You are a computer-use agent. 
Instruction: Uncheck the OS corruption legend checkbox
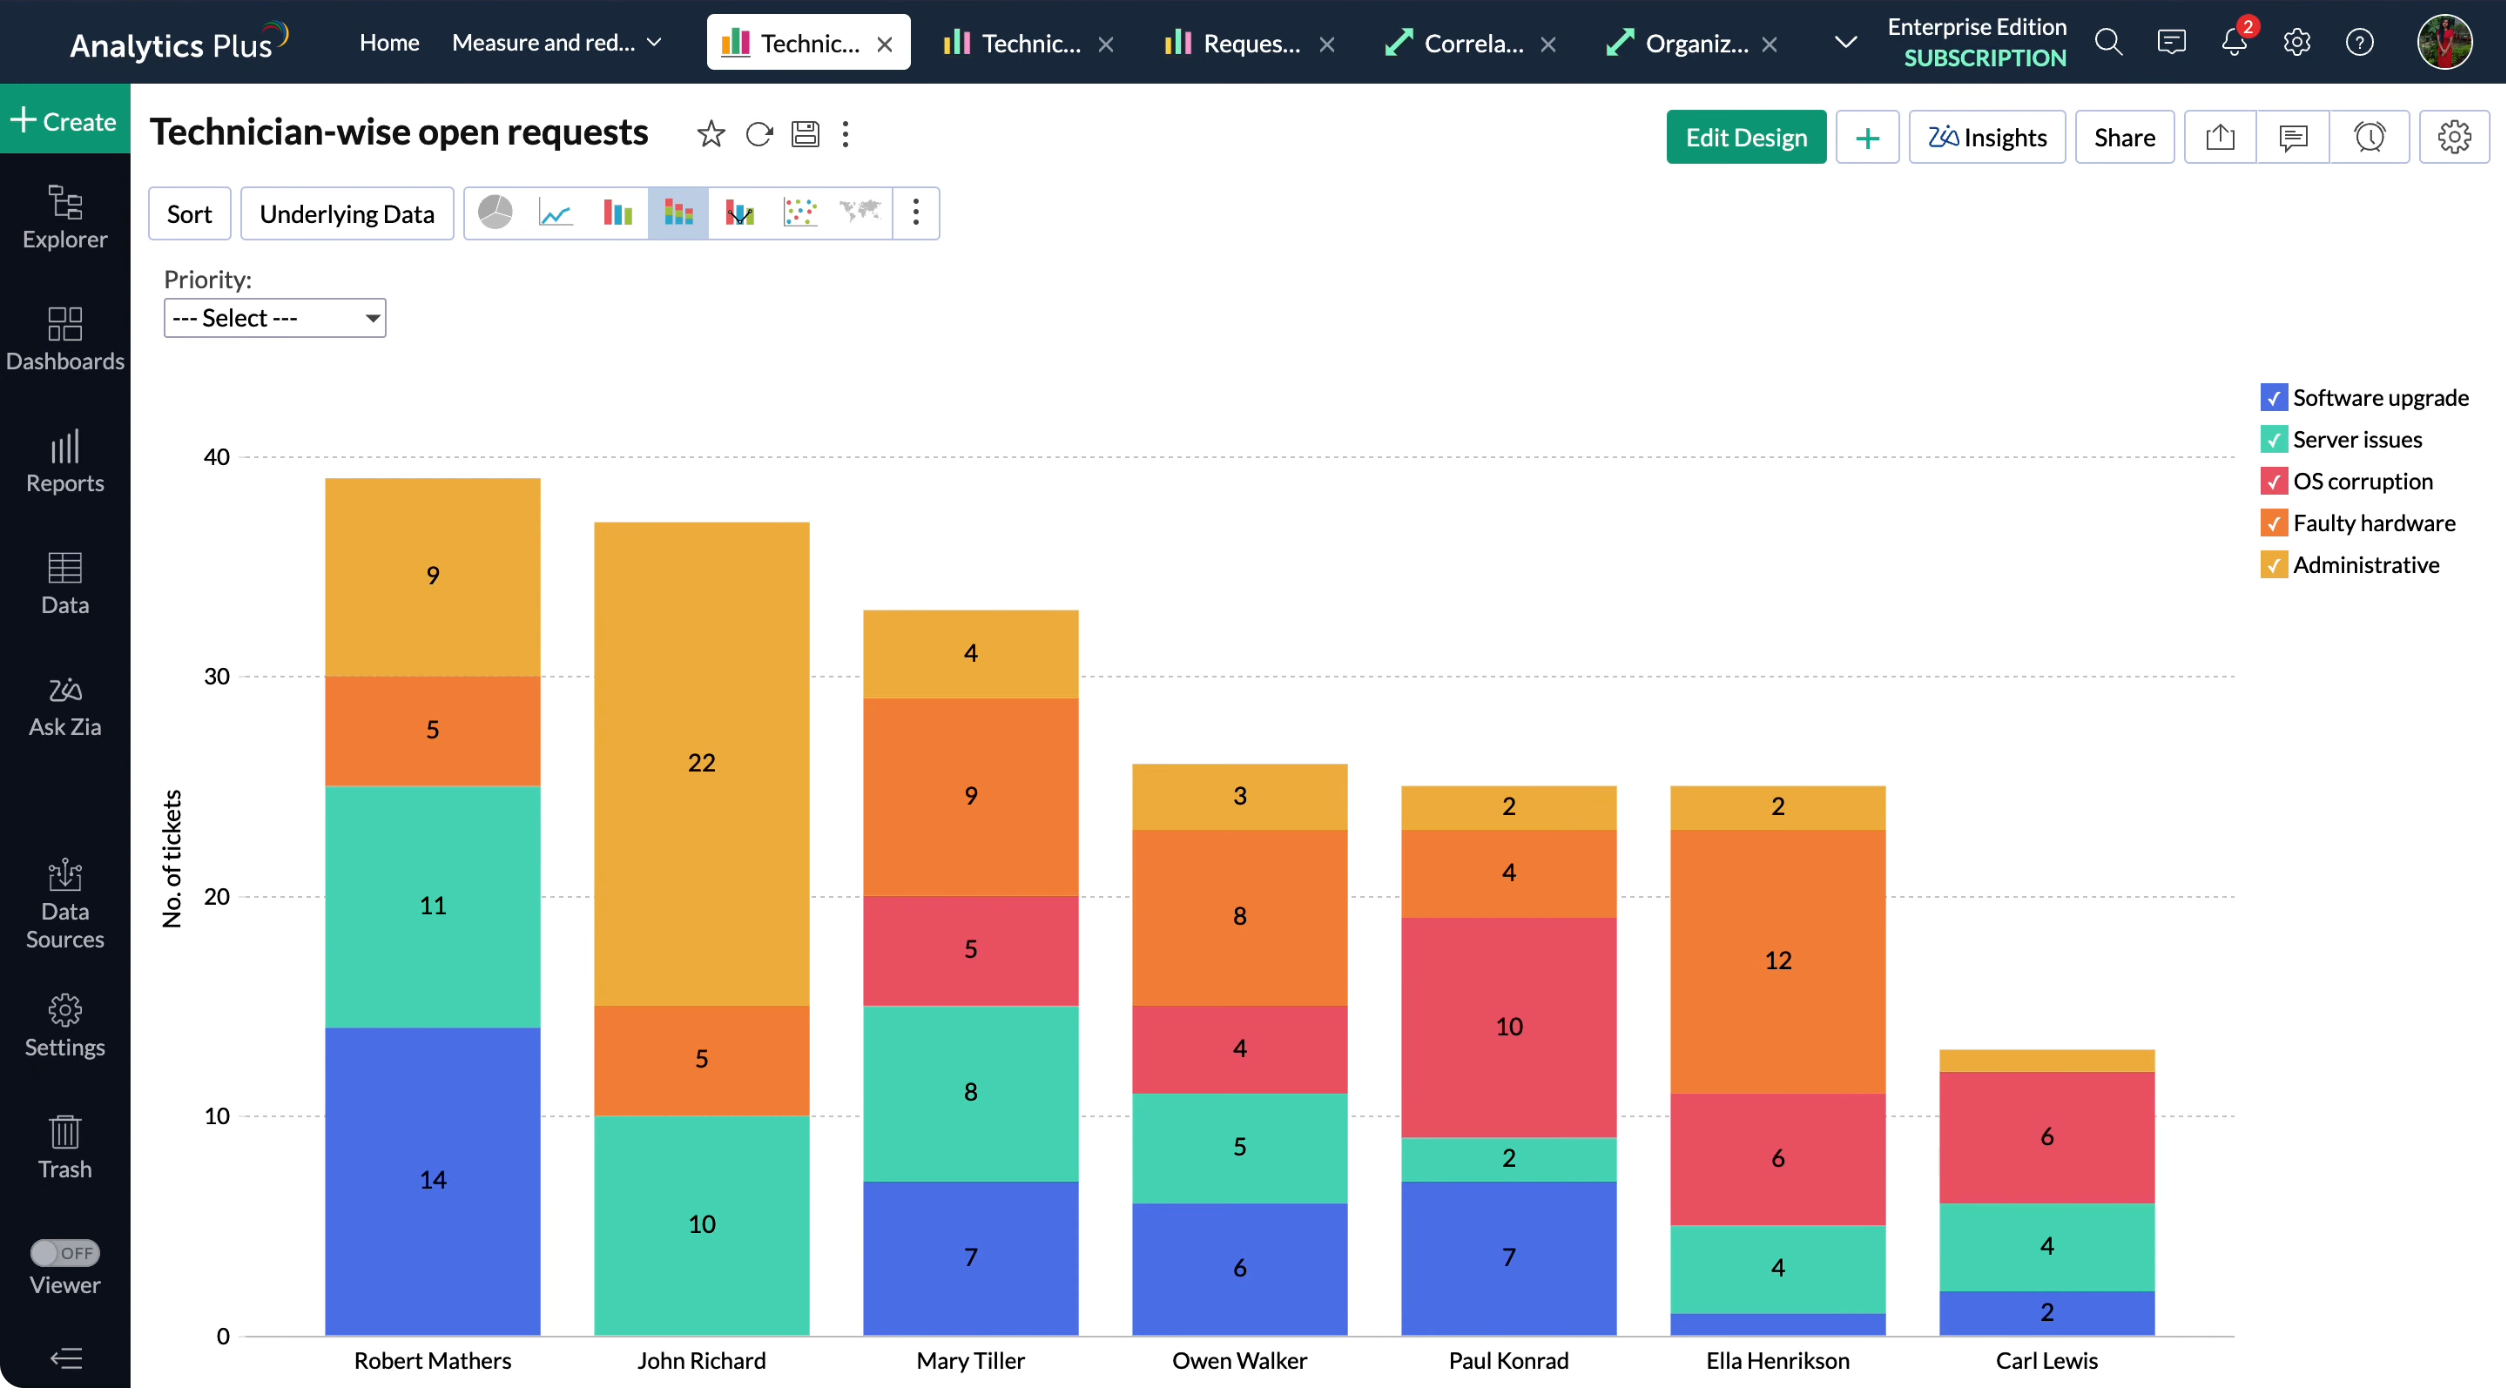pyautogui.click(x=2274, y=482)
